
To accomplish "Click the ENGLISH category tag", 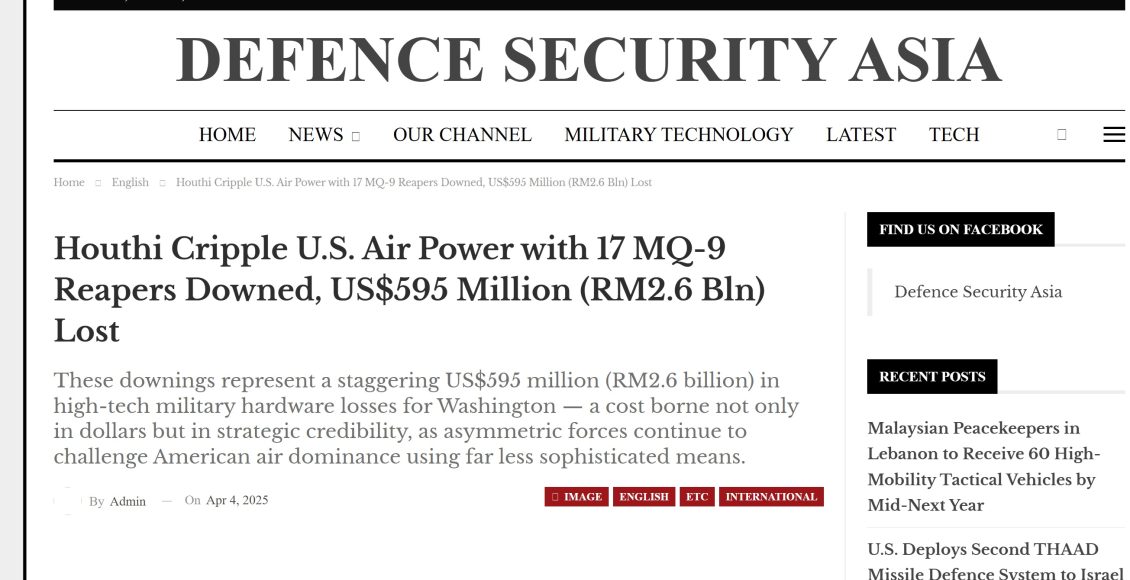I will click(x=644, y=497).
